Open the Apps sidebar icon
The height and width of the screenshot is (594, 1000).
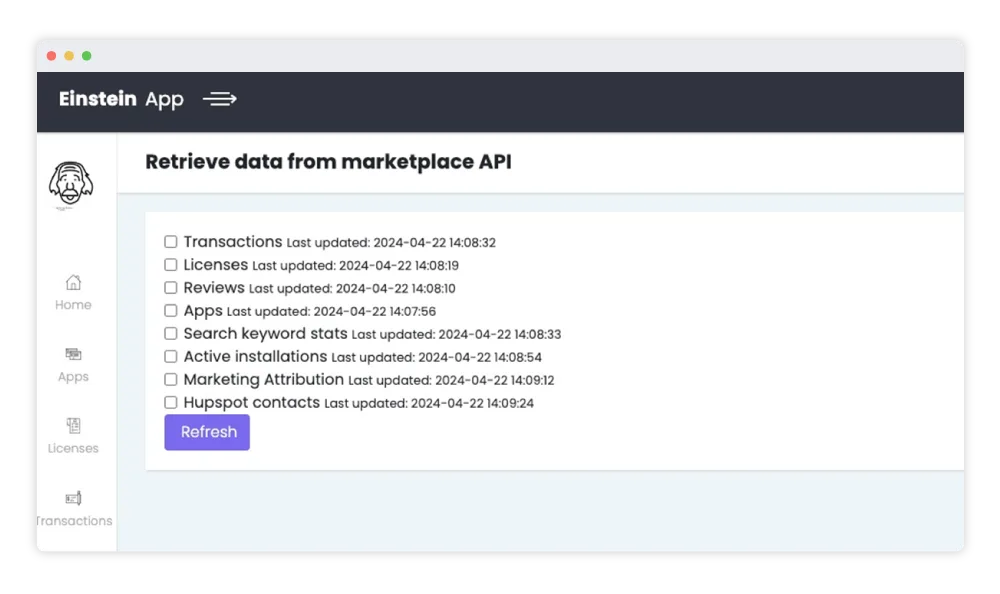pos(73,354)
